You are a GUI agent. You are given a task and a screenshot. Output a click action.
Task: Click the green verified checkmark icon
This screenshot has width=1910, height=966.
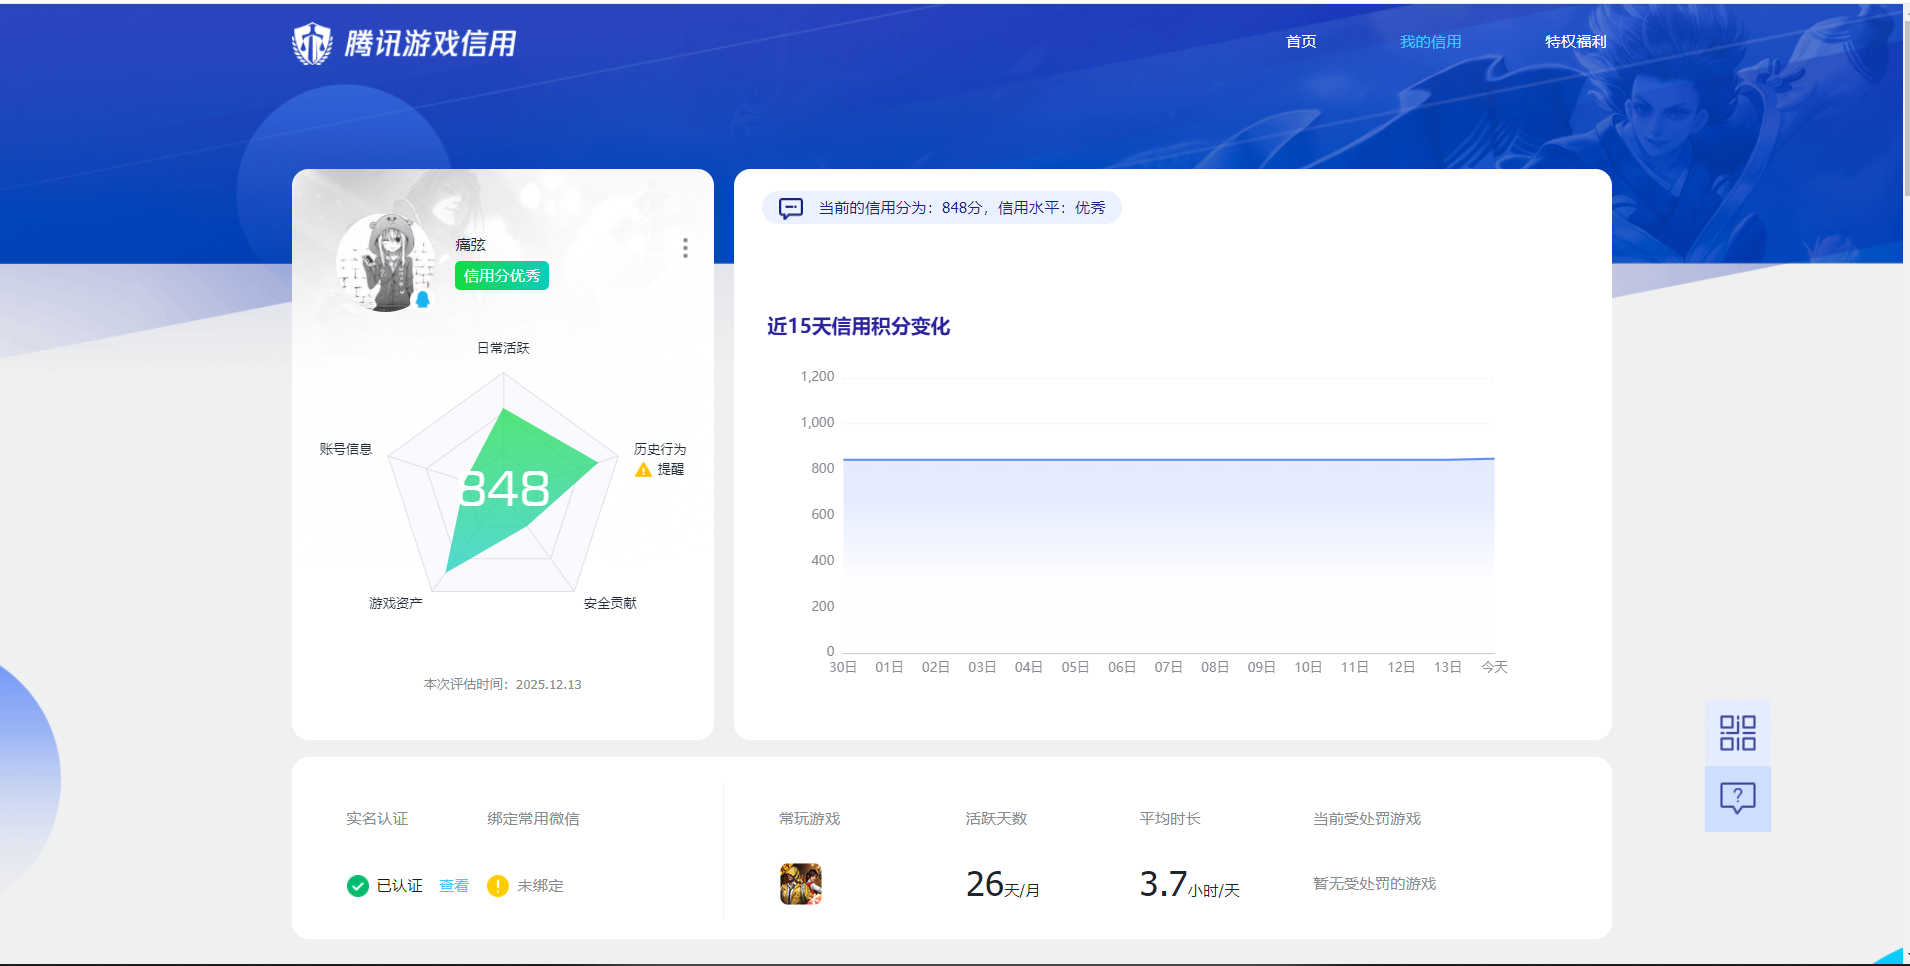(358, 886)
